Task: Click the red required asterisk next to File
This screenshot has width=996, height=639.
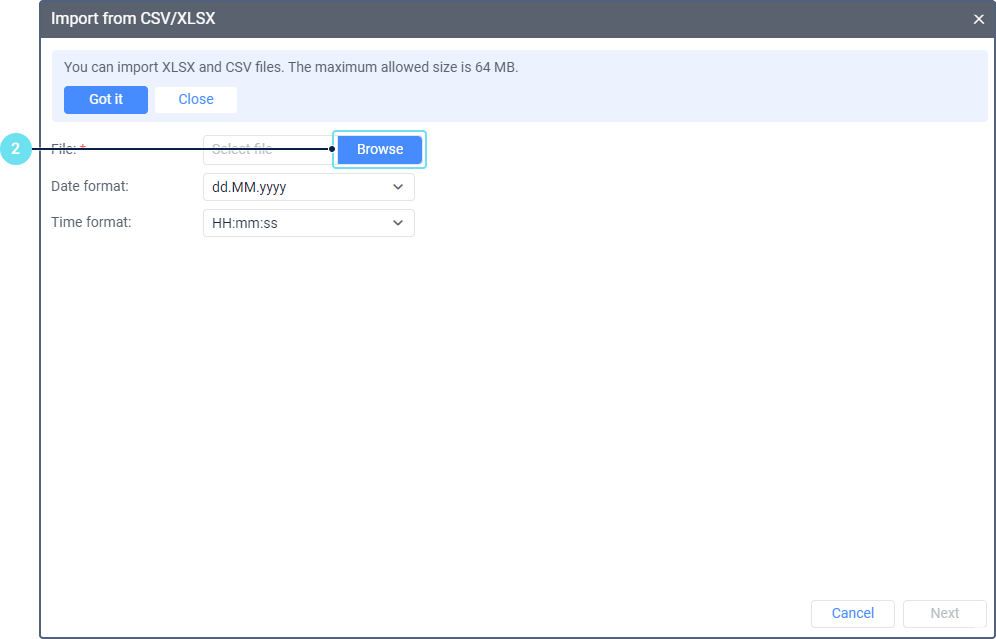Action: coord(83,147)
